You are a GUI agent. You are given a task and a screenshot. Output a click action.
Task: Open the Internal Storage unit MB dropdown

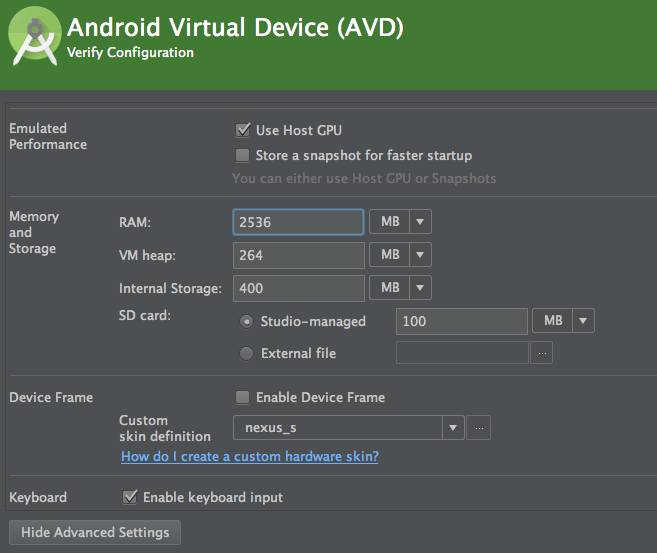(400, 288)
